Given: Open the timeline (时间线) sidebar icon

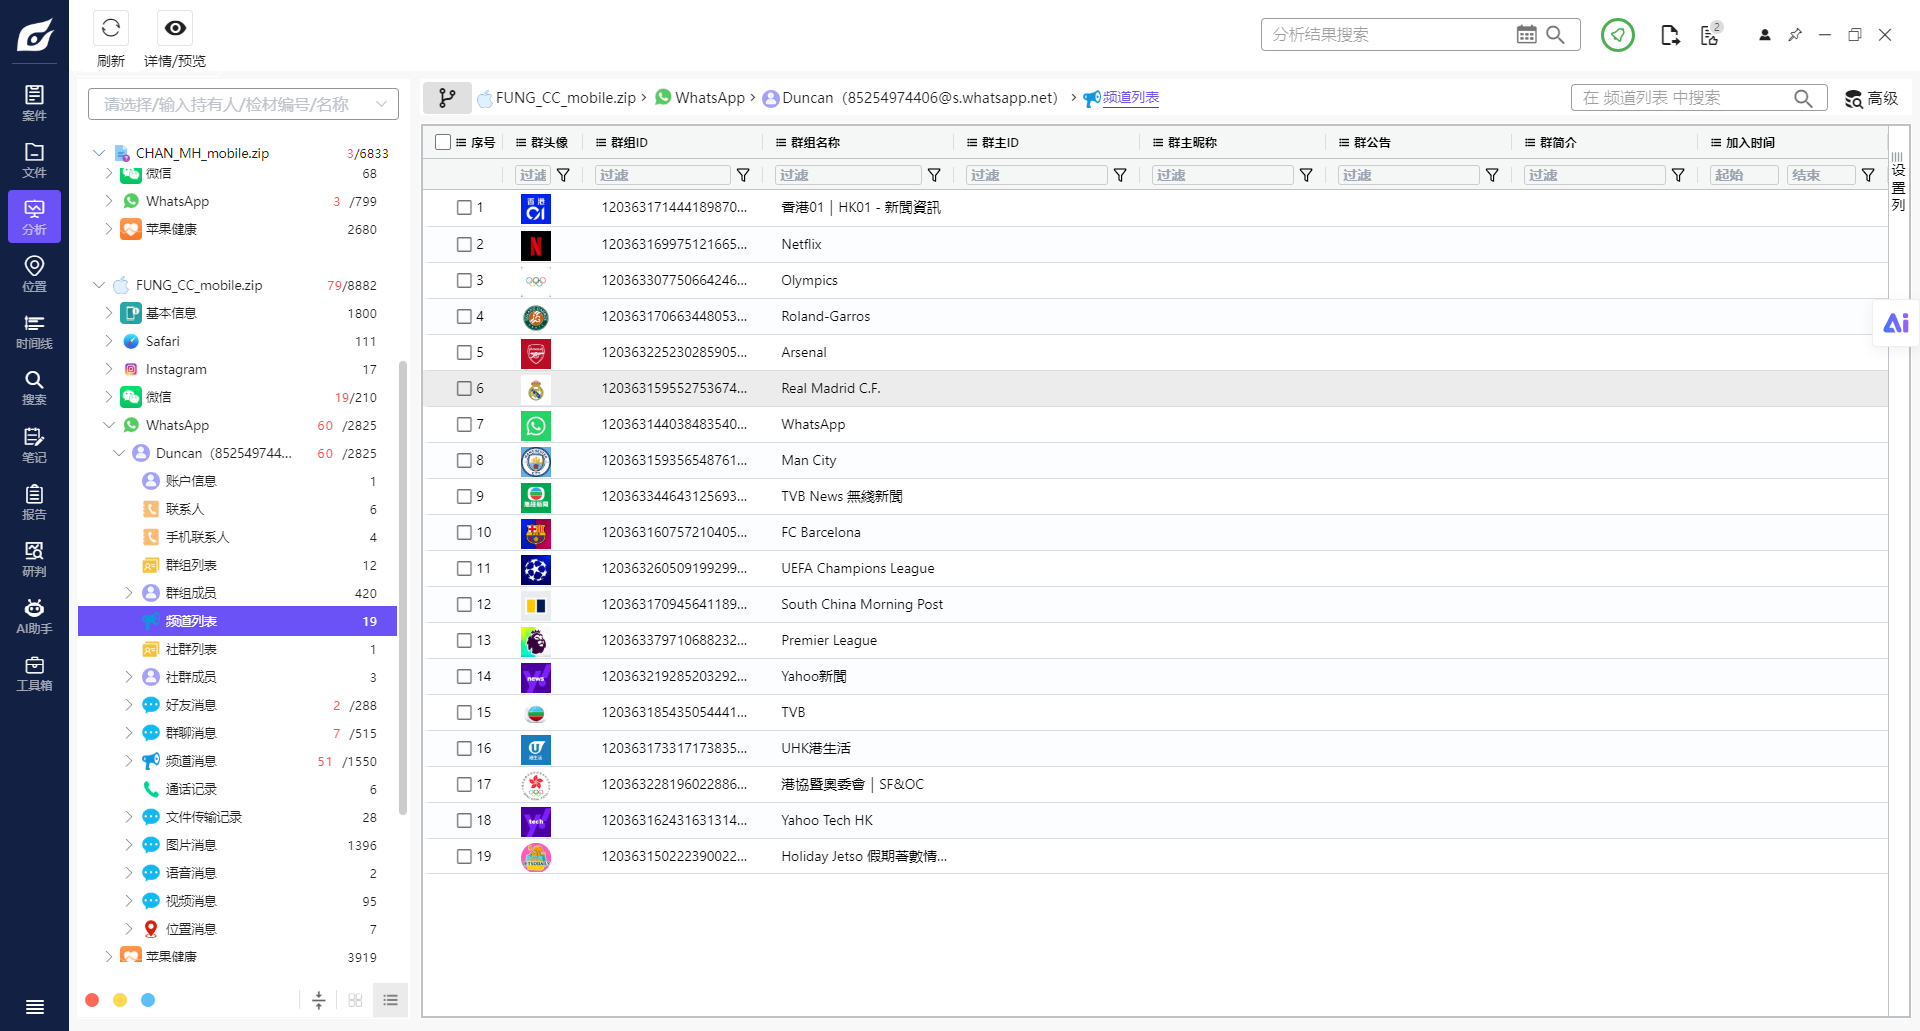Looking at the screenshot, I should (x=34, y=331).
